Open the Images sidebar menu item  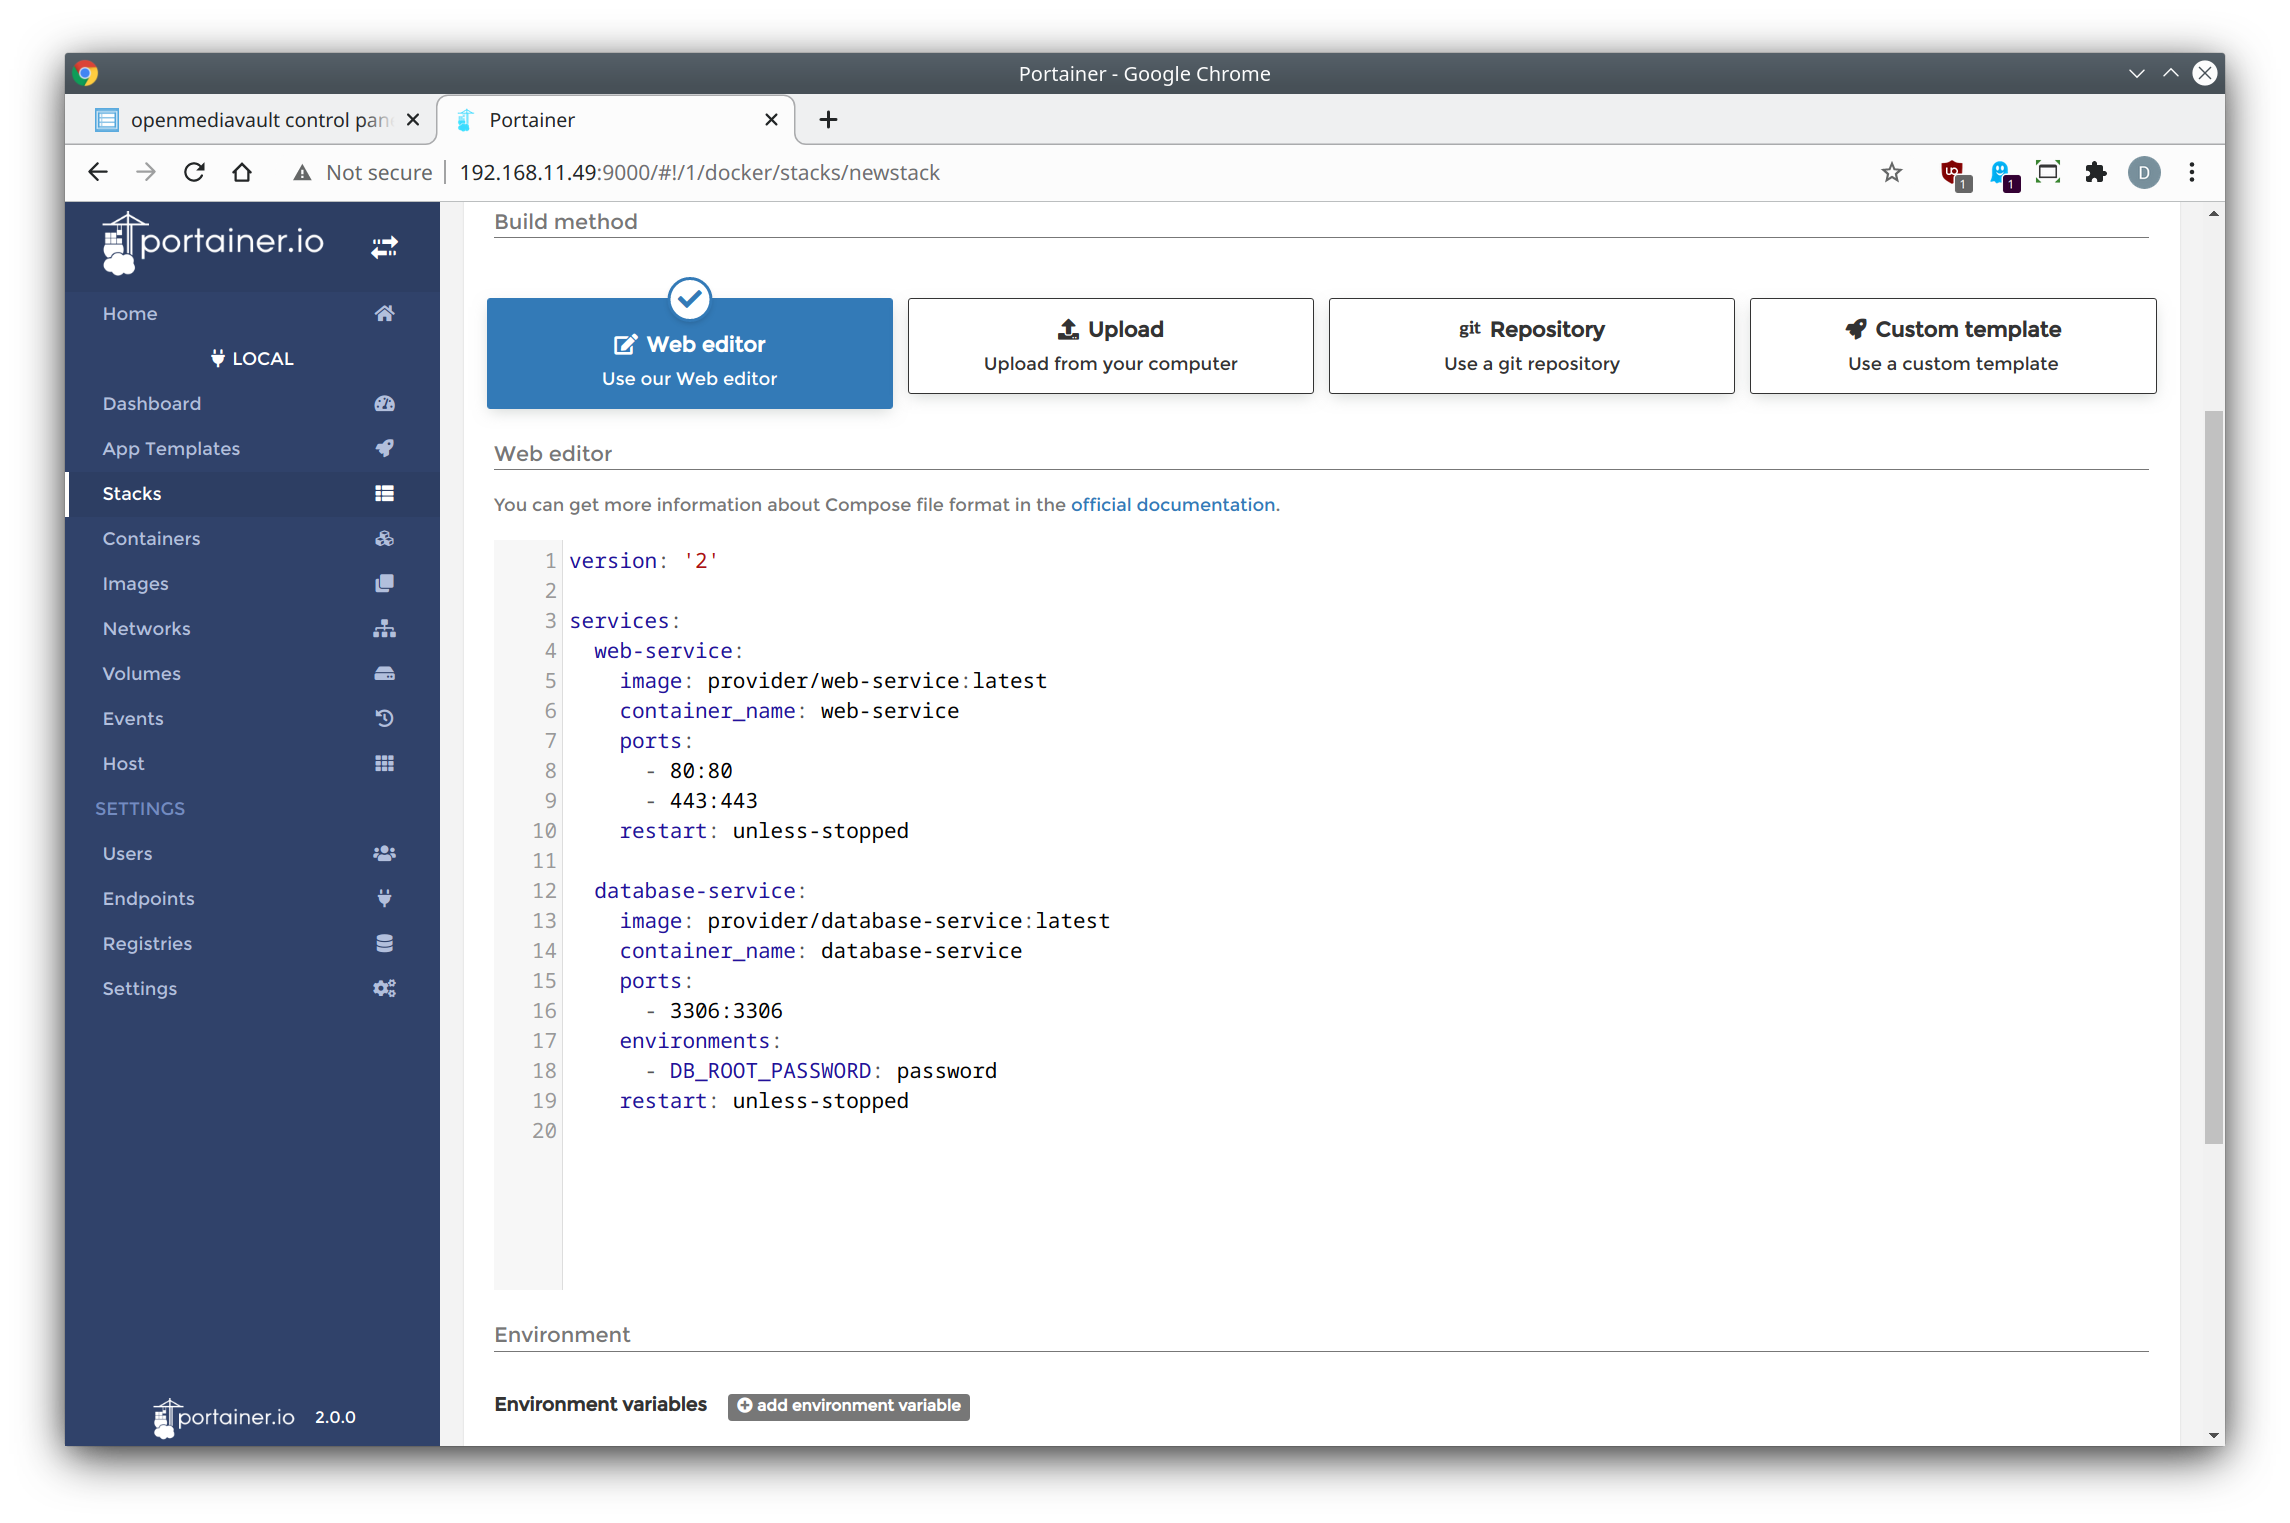click(136, 584)
